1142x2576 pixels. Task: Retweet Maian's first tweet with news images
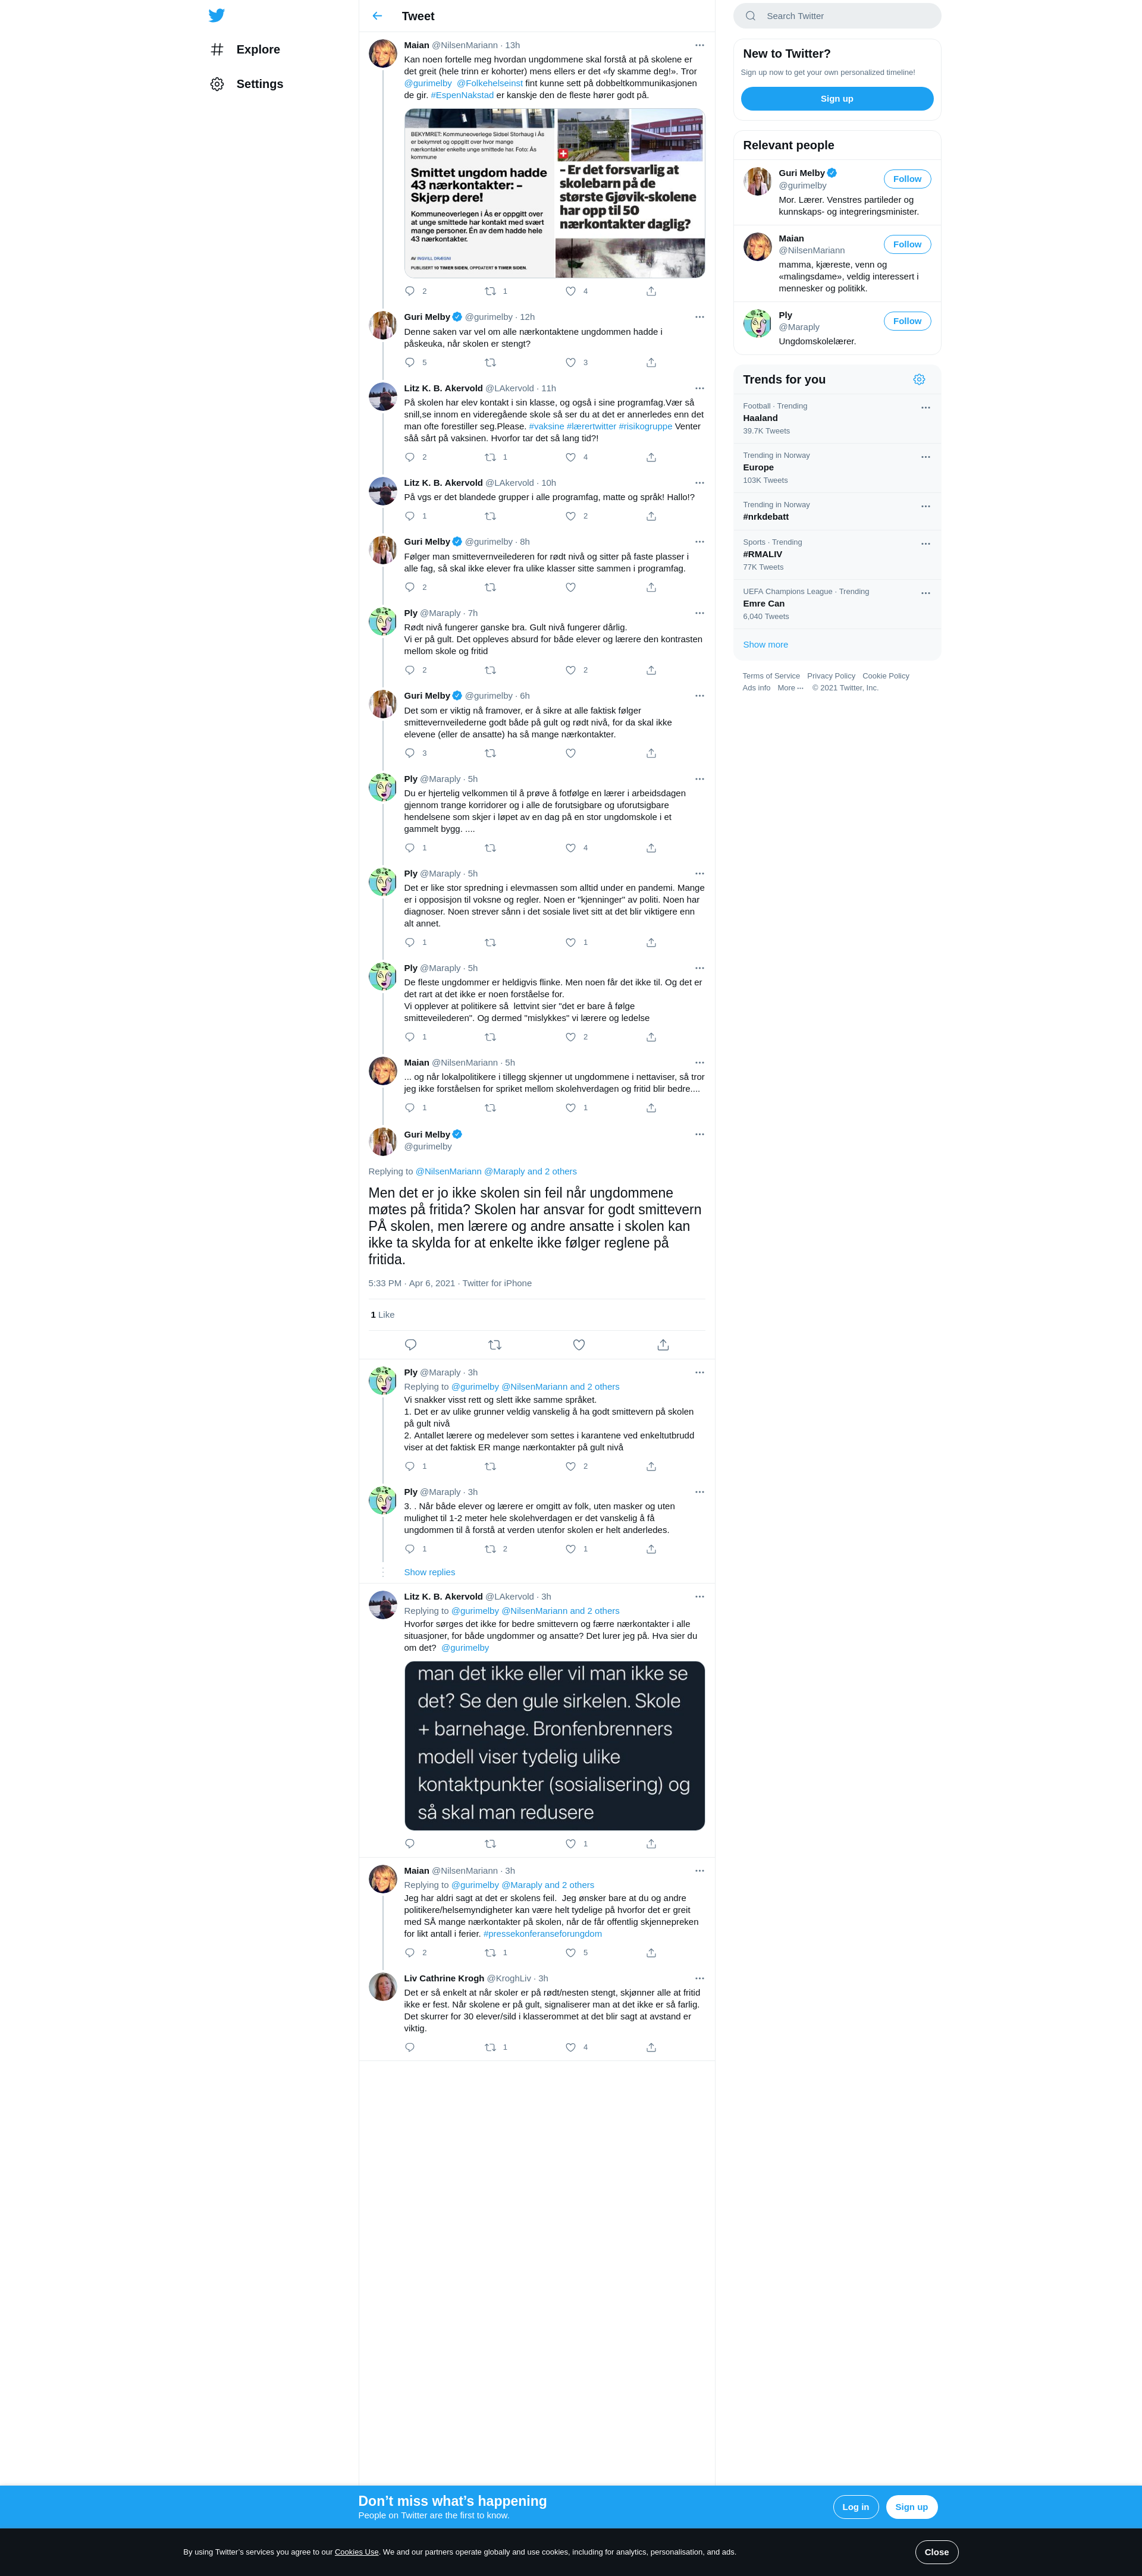(490, 291)
